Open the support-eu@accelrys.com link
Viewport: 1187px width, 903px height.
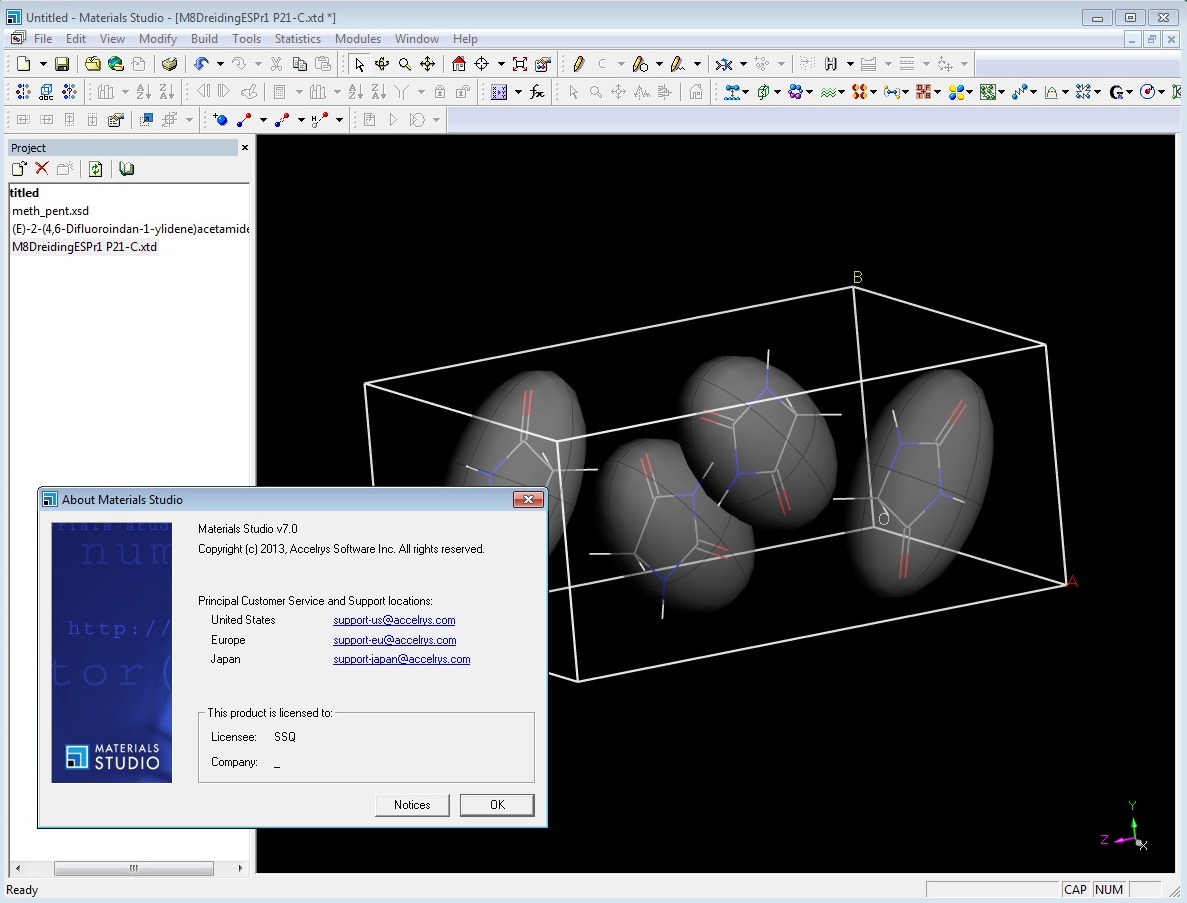coord(394,640)
